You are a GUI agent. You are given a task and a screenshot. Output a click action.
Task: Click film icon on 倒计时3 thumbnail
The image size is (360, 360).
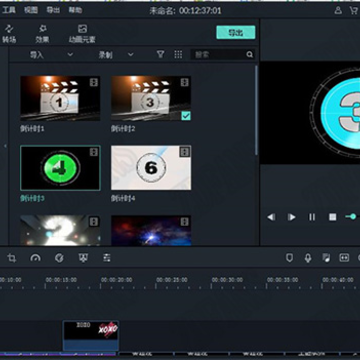94,152
